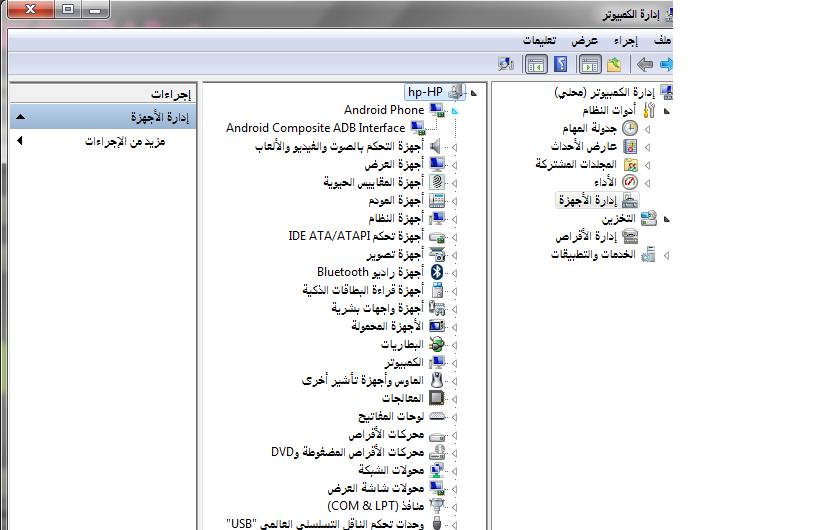This screenshot has height=530, width=819.
Task: Select إدارة الكمبيوتر (محلي) root item
Action: tap(604, 92)
